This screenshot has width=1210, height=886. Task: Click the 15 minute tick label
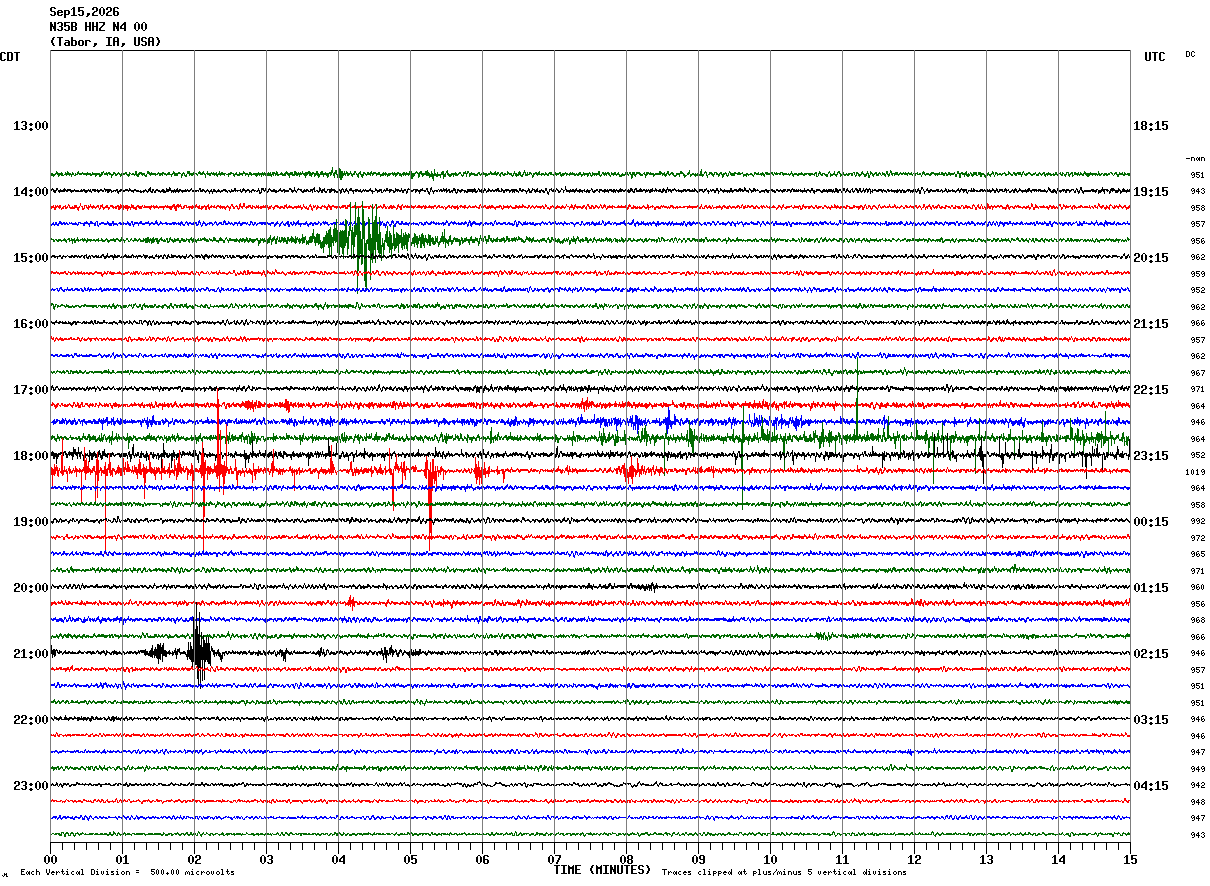point(1129,859)
